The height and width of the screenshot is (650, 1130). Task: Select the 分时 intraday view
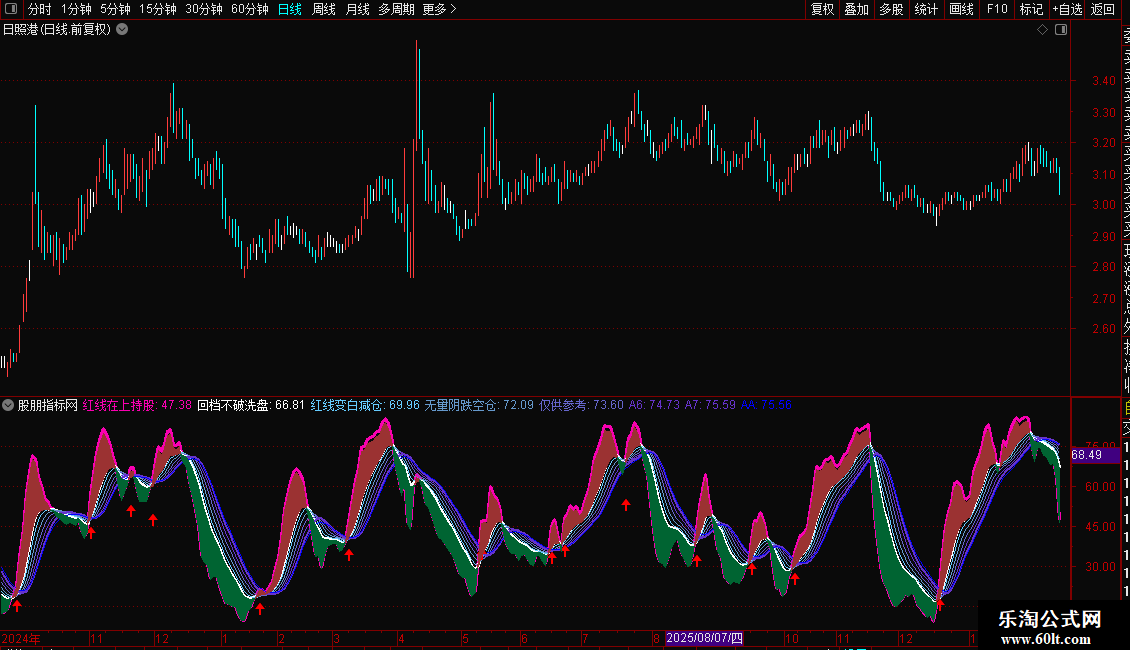pyautogui.click(x=40, y=9)
